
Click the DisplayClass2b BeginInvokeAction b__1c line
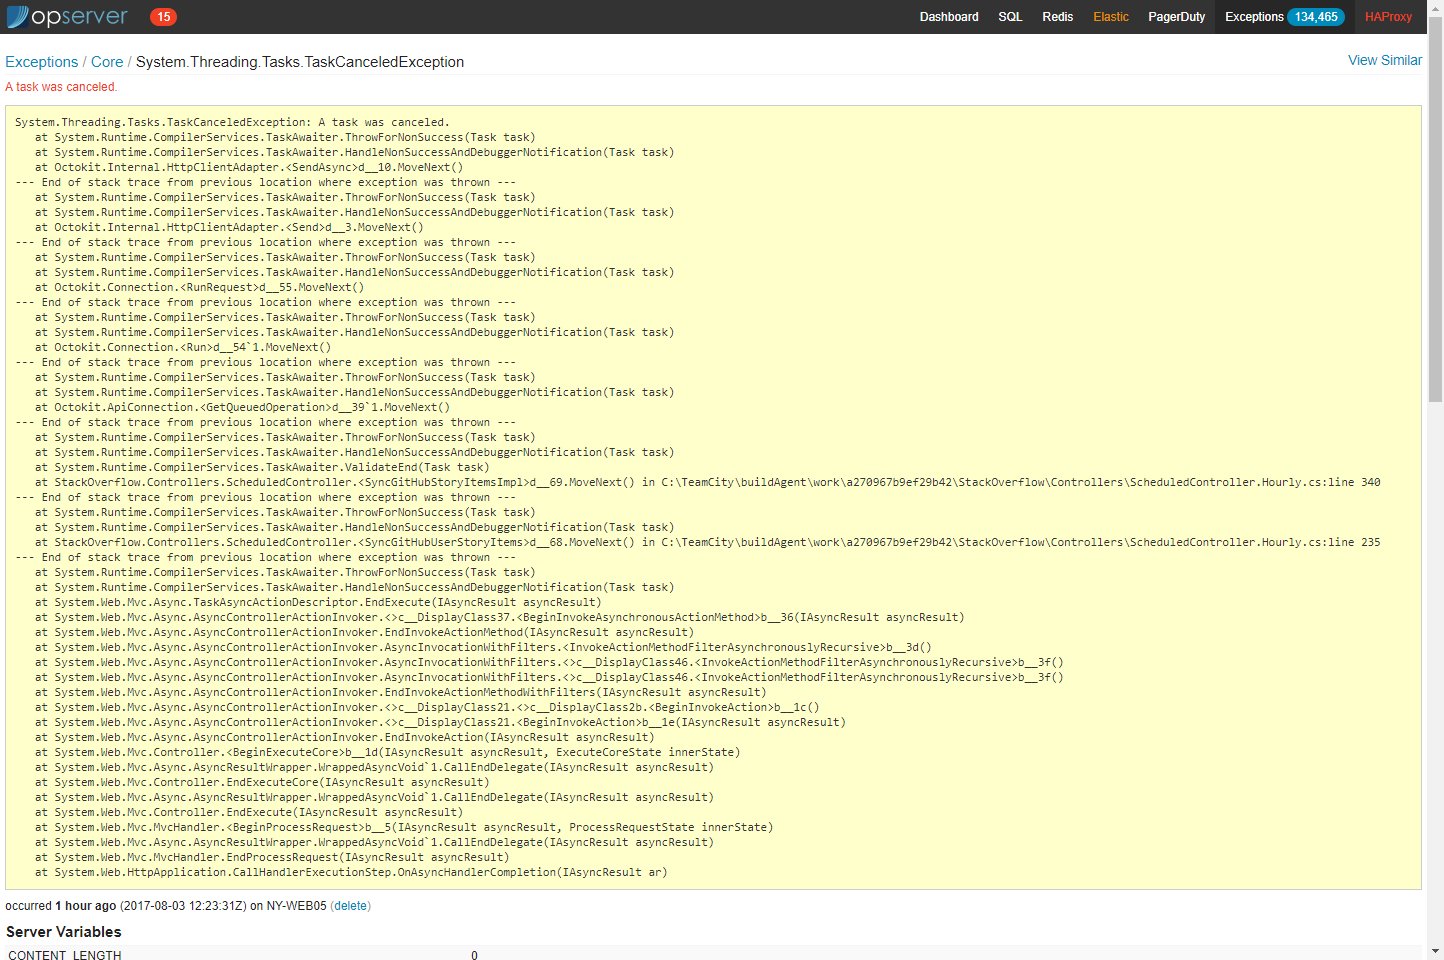[x=427, y=707]
